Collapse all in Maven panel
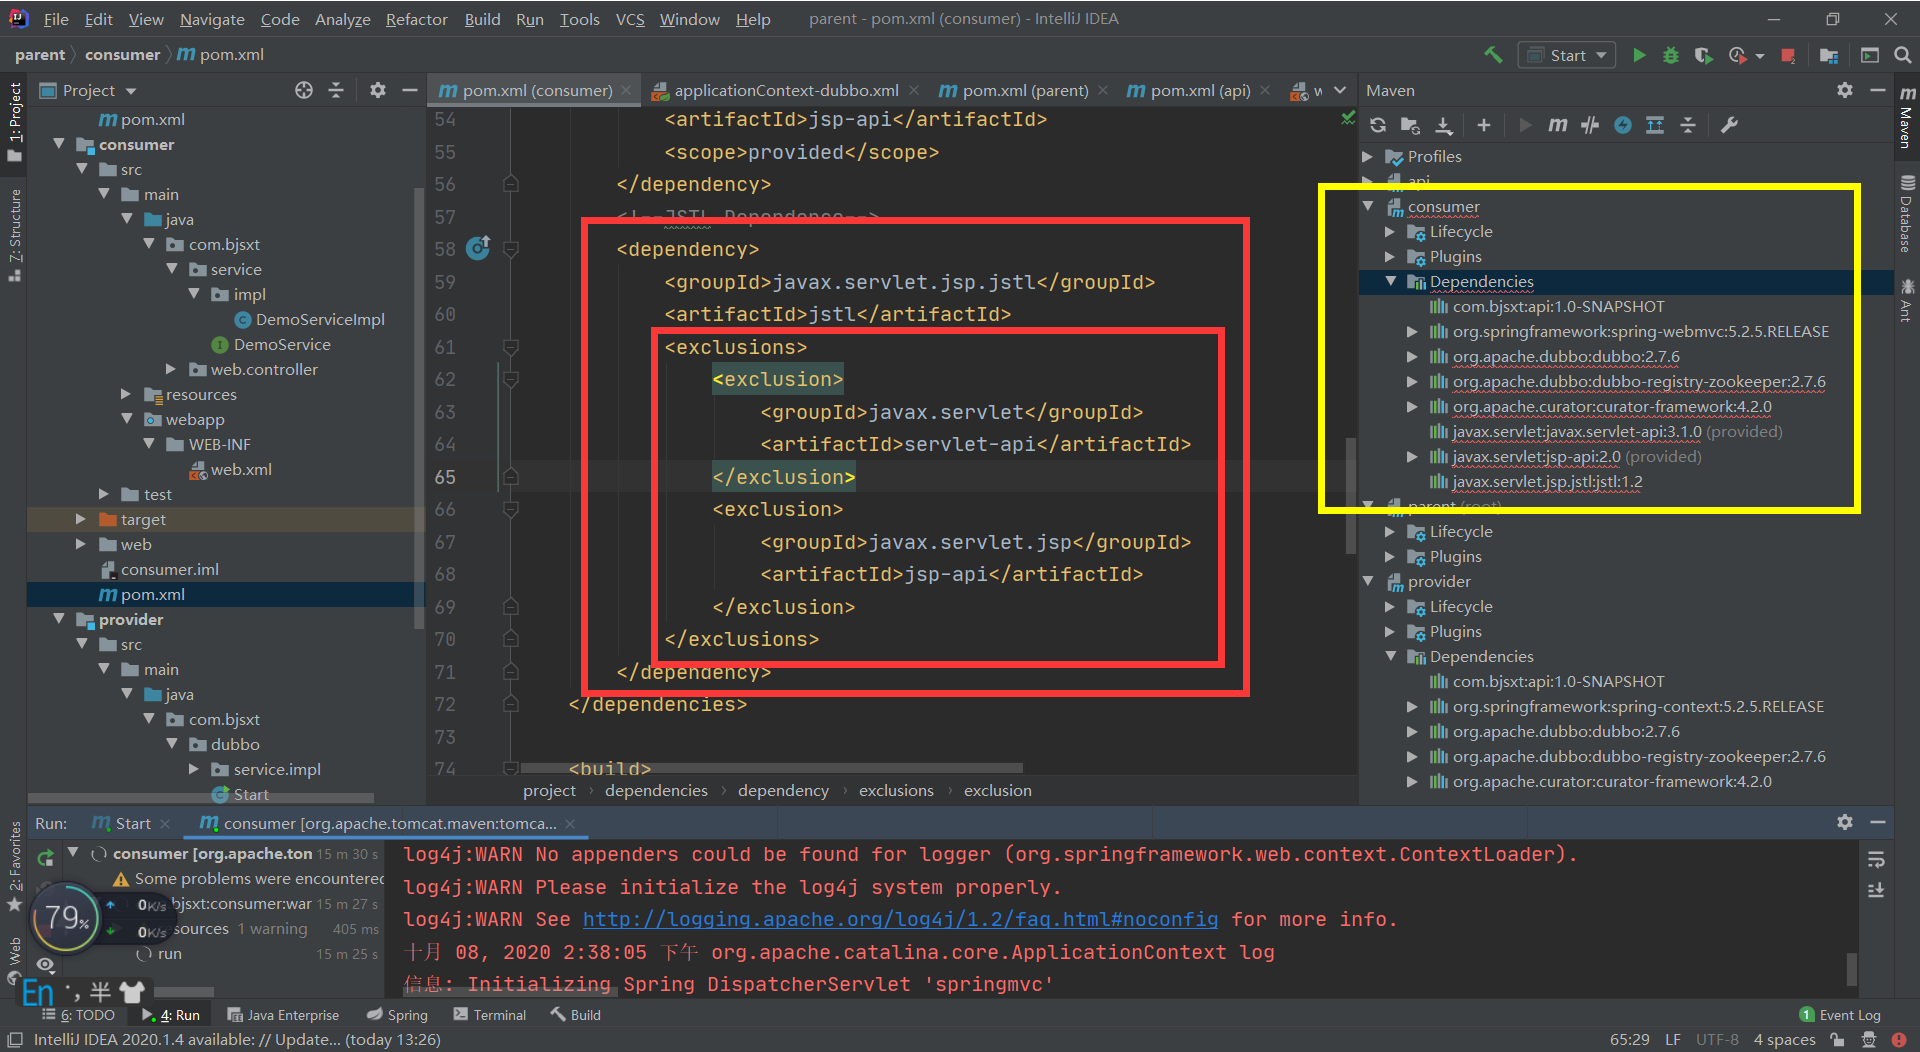This screenshot has height=1052, width=1920. coord(1688,125)
